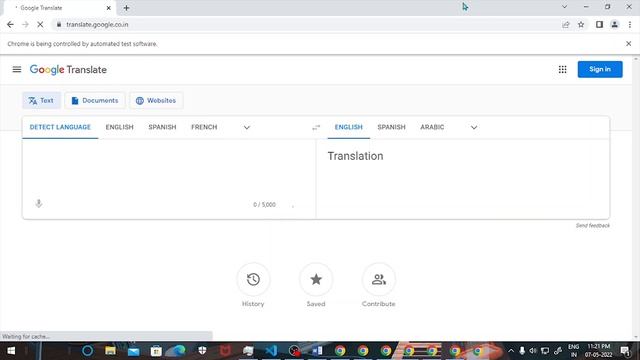
Task: Open Chrome three-dot menu
Action: (x=630, y=24)
